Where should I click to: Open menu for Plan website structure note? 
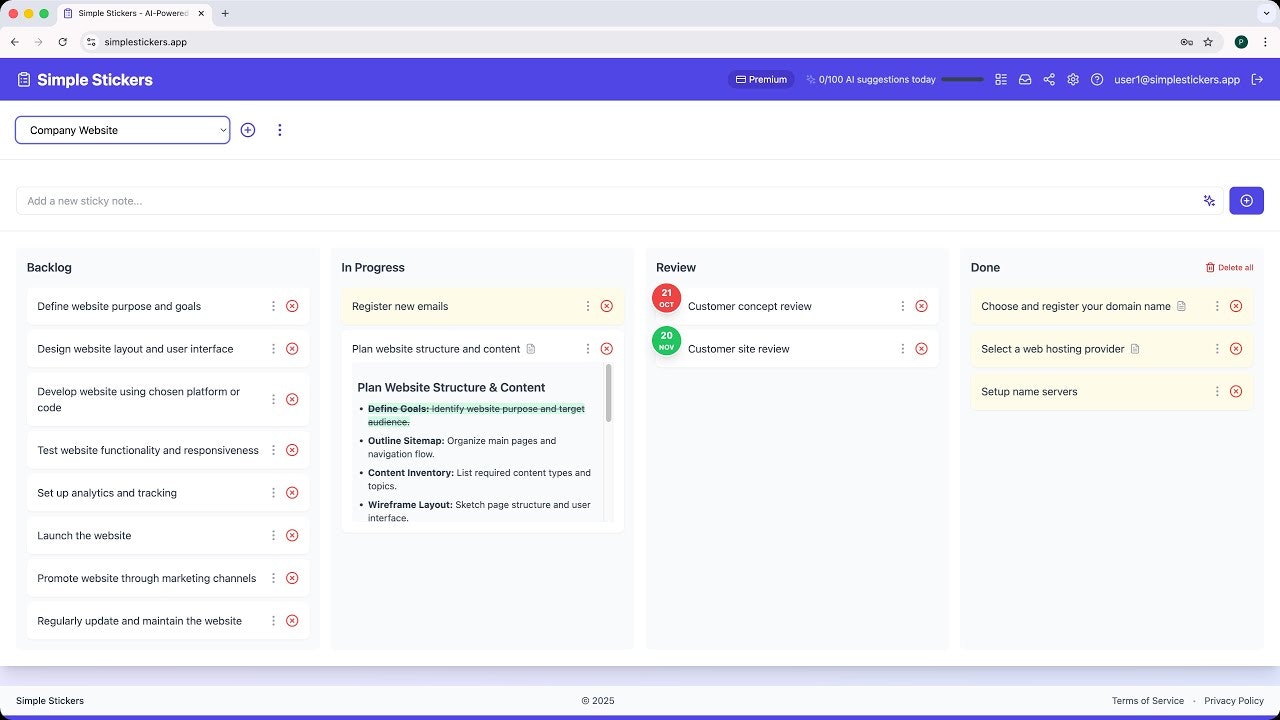[x=588, y=349]
